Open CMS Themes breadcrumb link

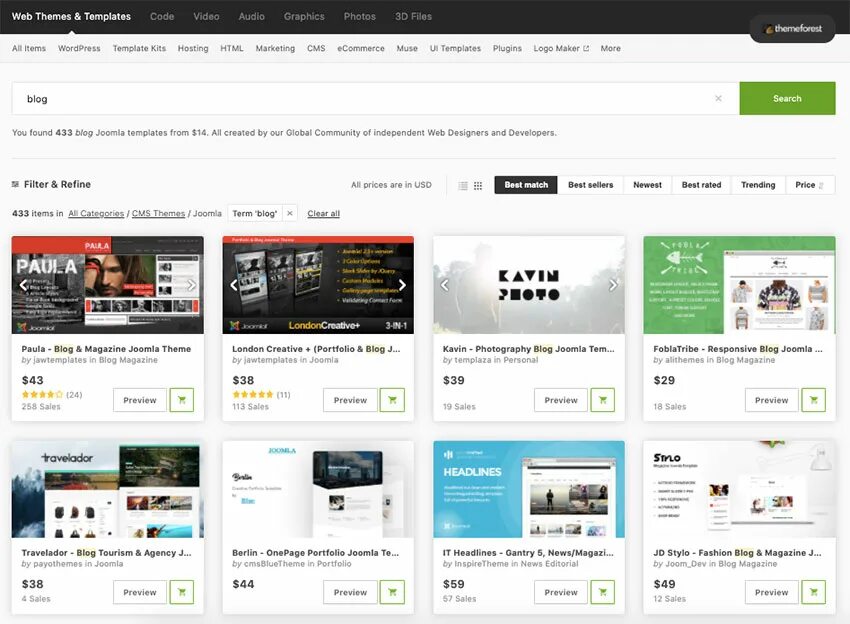(158, 214)
